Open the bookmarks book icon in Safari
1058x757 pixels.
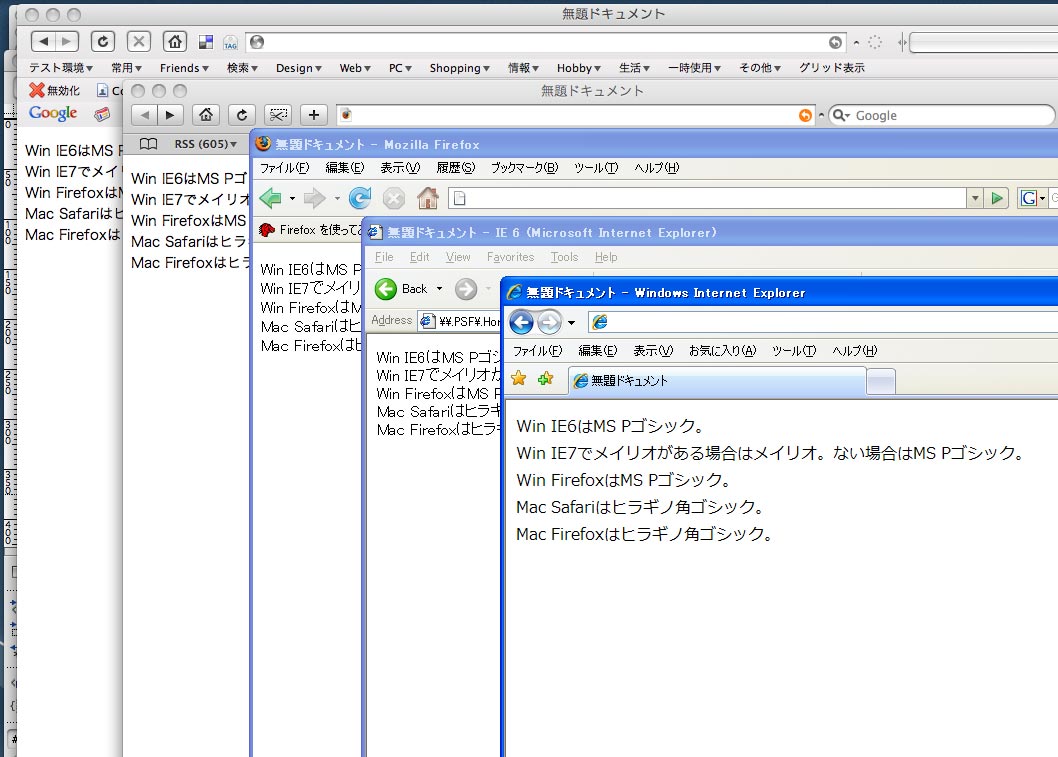pyautogui.click(x=148, y=144)
